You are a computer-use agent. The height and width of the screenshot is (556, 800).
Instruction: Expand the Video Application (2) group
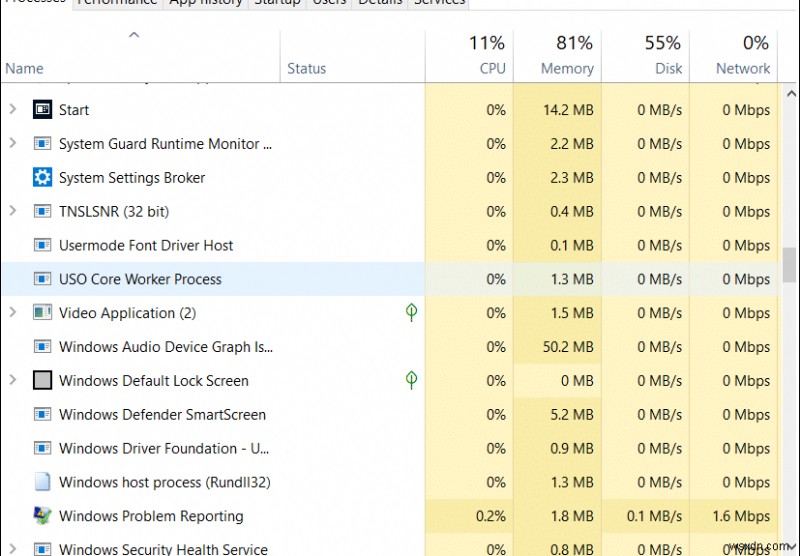(13, 312)
